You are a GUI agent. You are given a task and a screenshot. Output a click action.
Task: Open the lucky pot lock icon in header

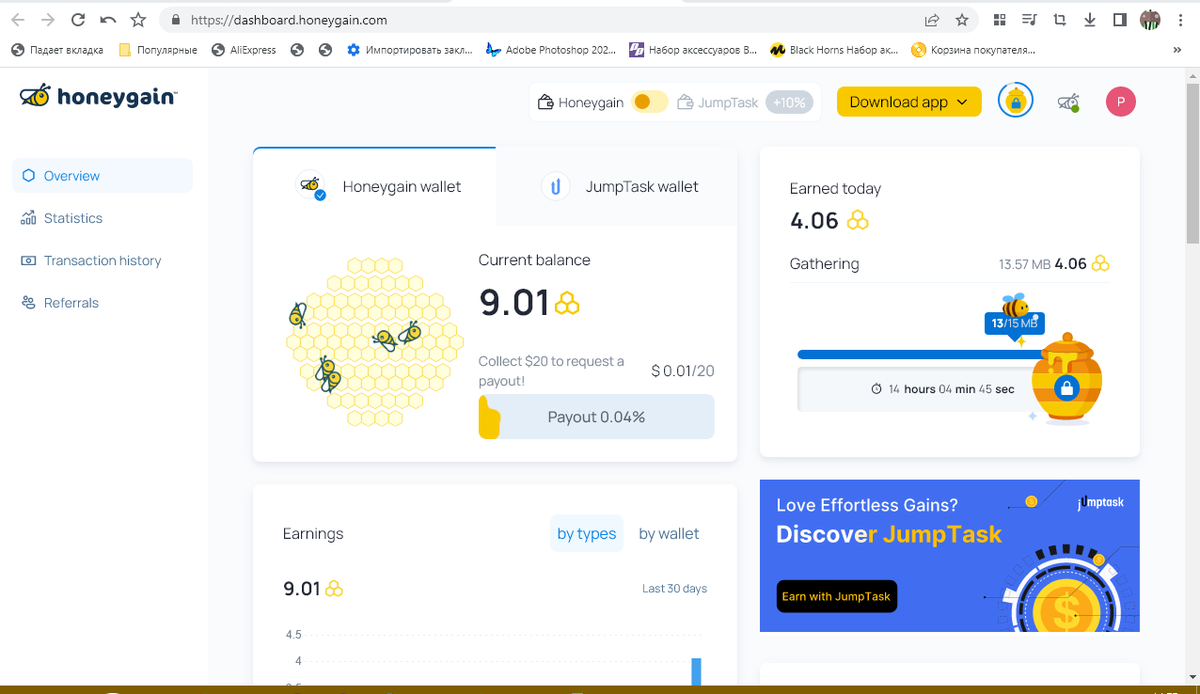1016,101
